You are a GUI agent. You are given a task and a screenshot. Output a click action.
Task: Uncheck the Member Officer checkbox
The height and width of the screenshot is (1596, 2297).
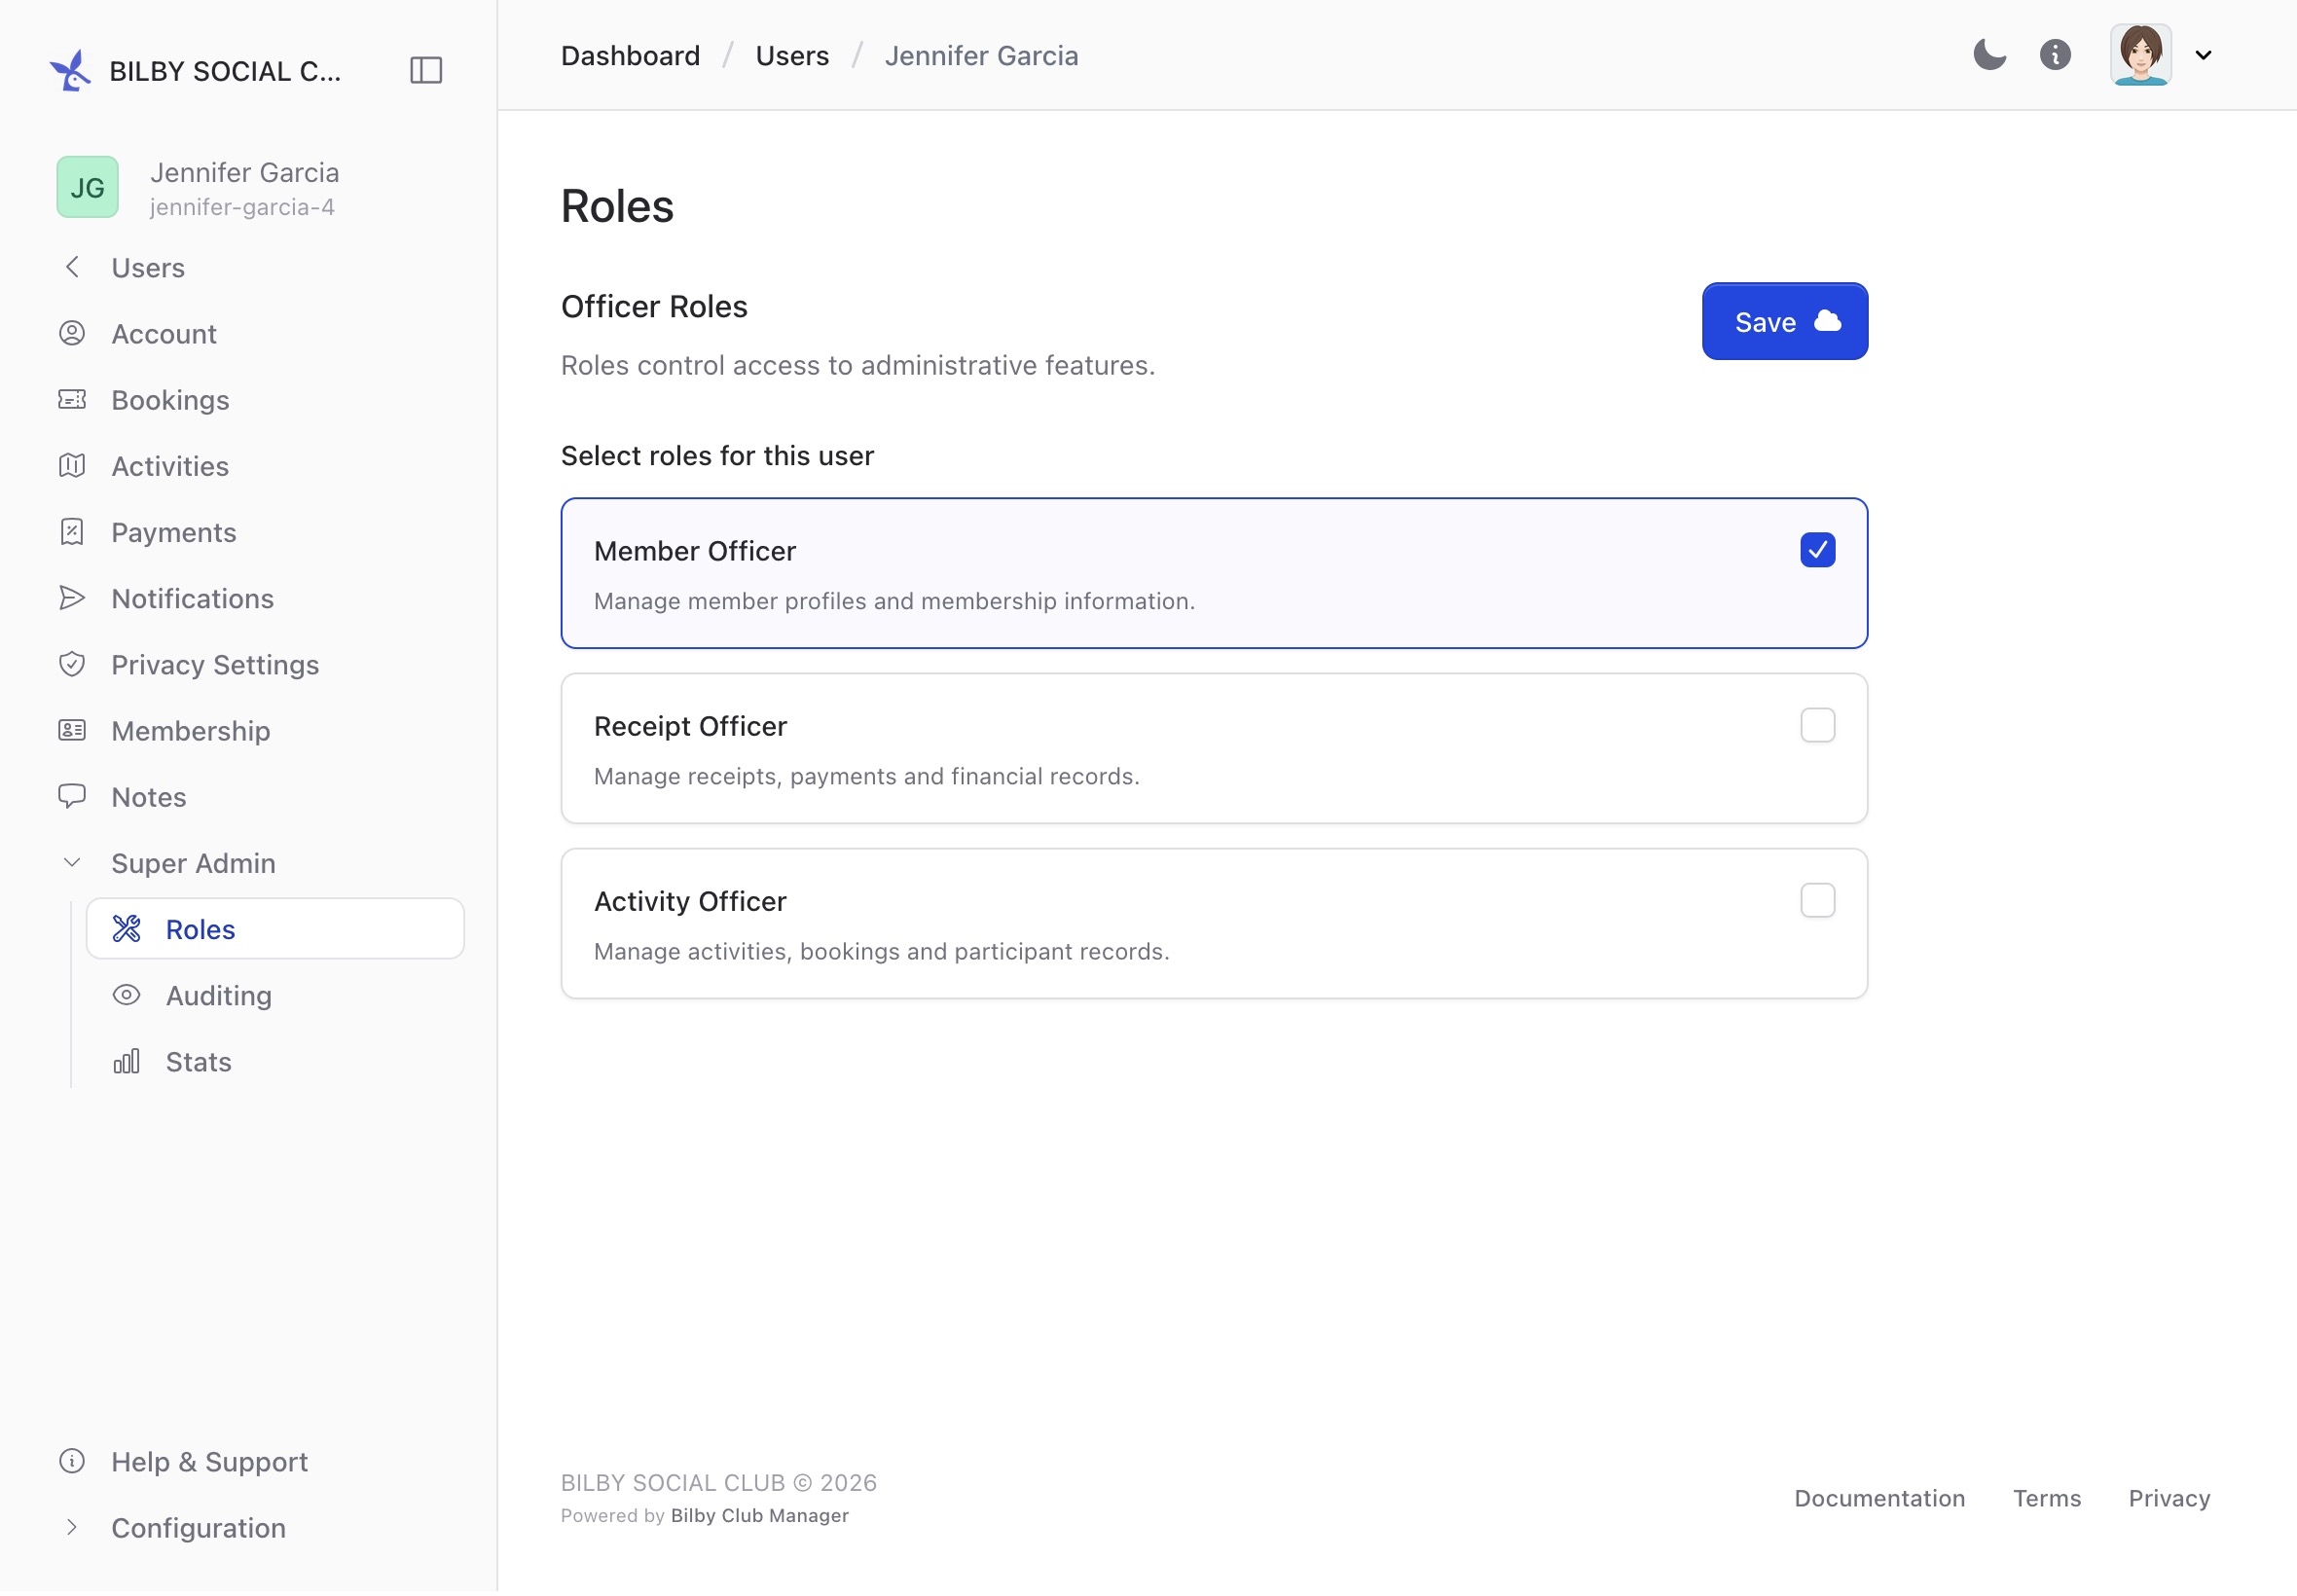1817,549
